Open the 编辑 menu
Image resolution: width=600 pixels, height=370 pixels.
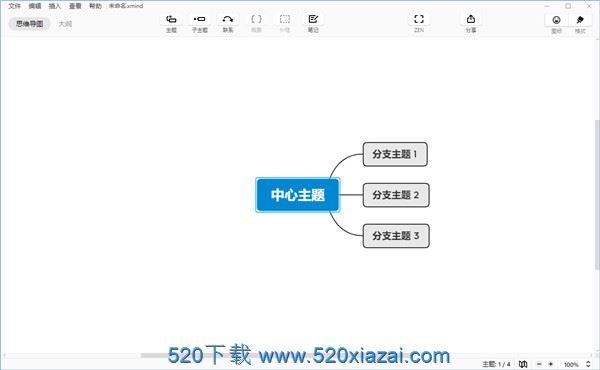tap(35, 6)
